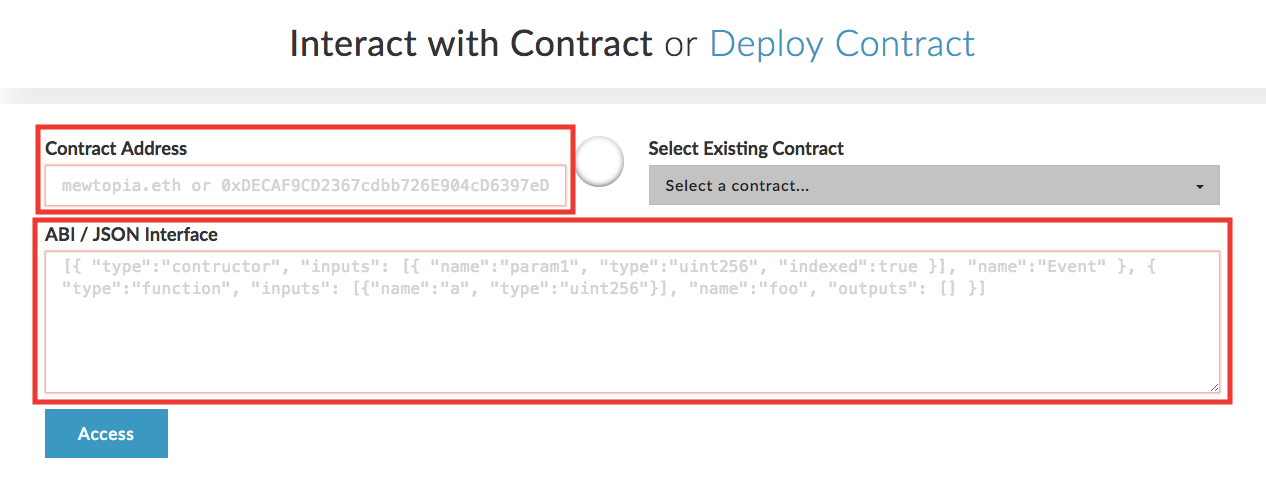Click the word 'or' in the heading
Viewport: 1266px width, 479px height.
click(681, 45)
